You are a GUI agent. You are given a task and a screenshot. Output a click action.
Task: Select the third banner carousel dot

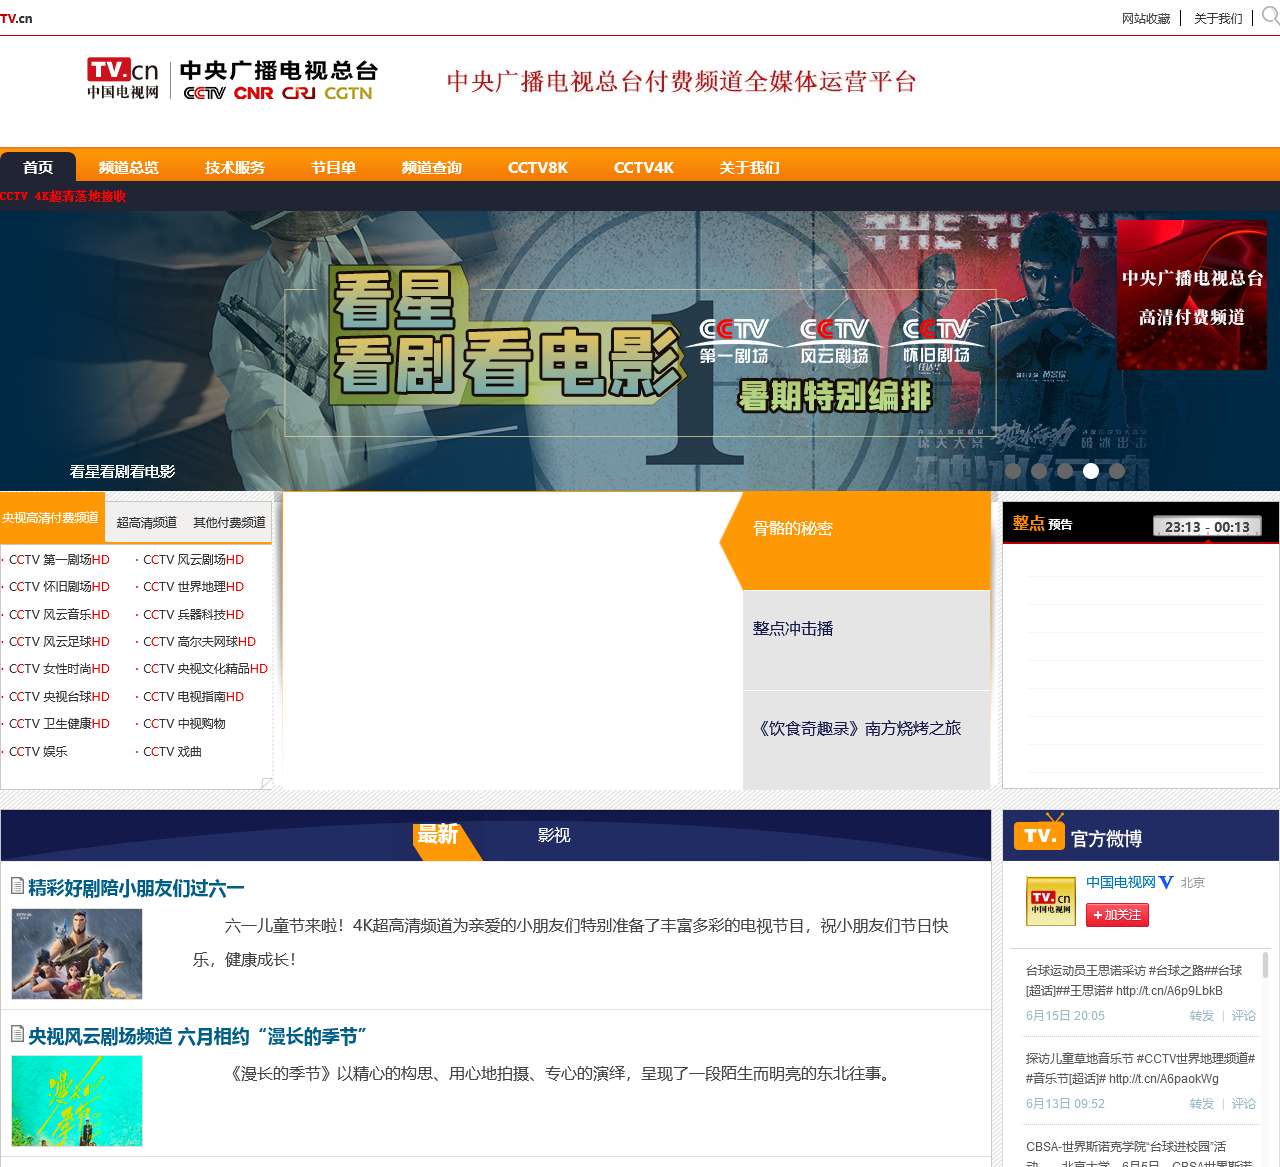point(1065,471)
